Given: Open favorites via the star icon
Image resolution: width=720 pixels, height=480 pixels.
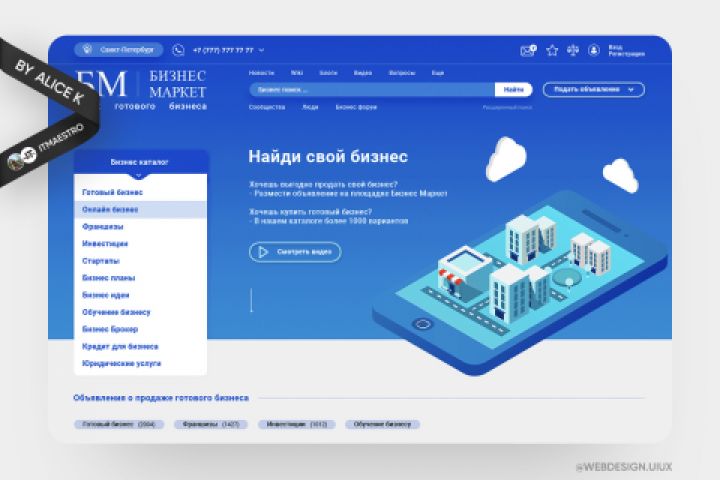Looking at the screenshot, I should tap(552, 50).
